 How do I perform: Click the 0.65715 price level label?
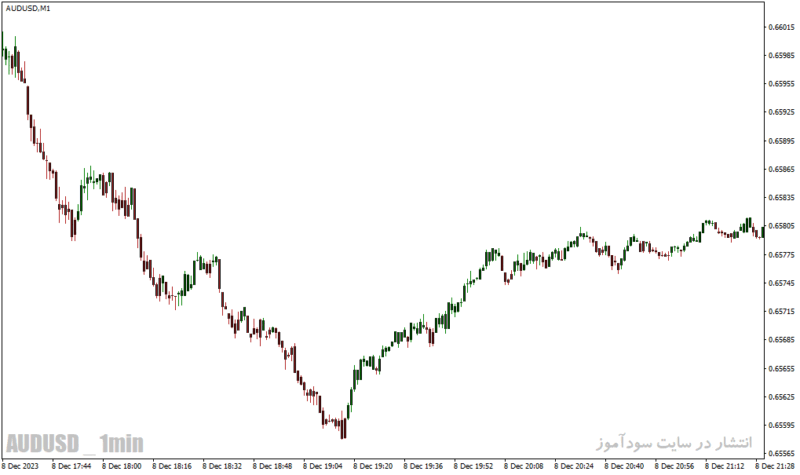pos(782,311)
